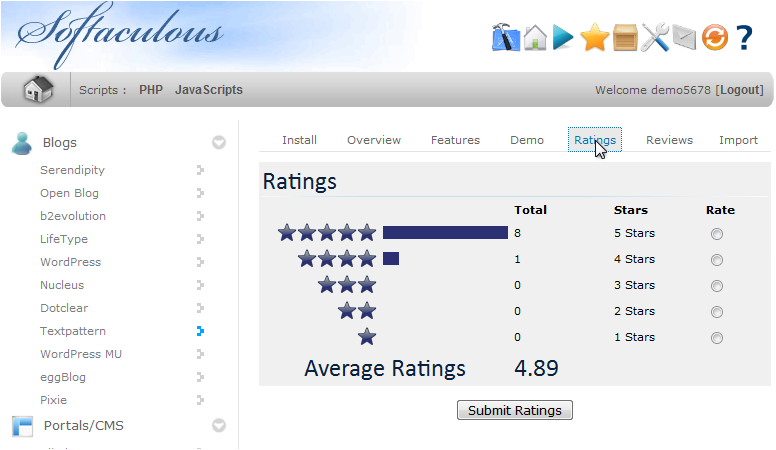Click the Blogs category heading text
776x450 pixels.
tap(59, 143)
